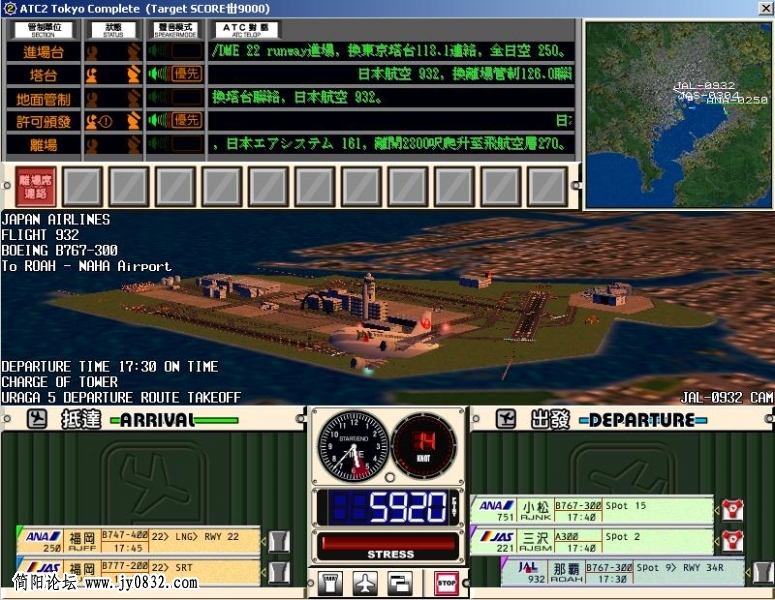Click the 狀態 STATUS column header
Screen dimensions: 775x600
coord(113,30)
